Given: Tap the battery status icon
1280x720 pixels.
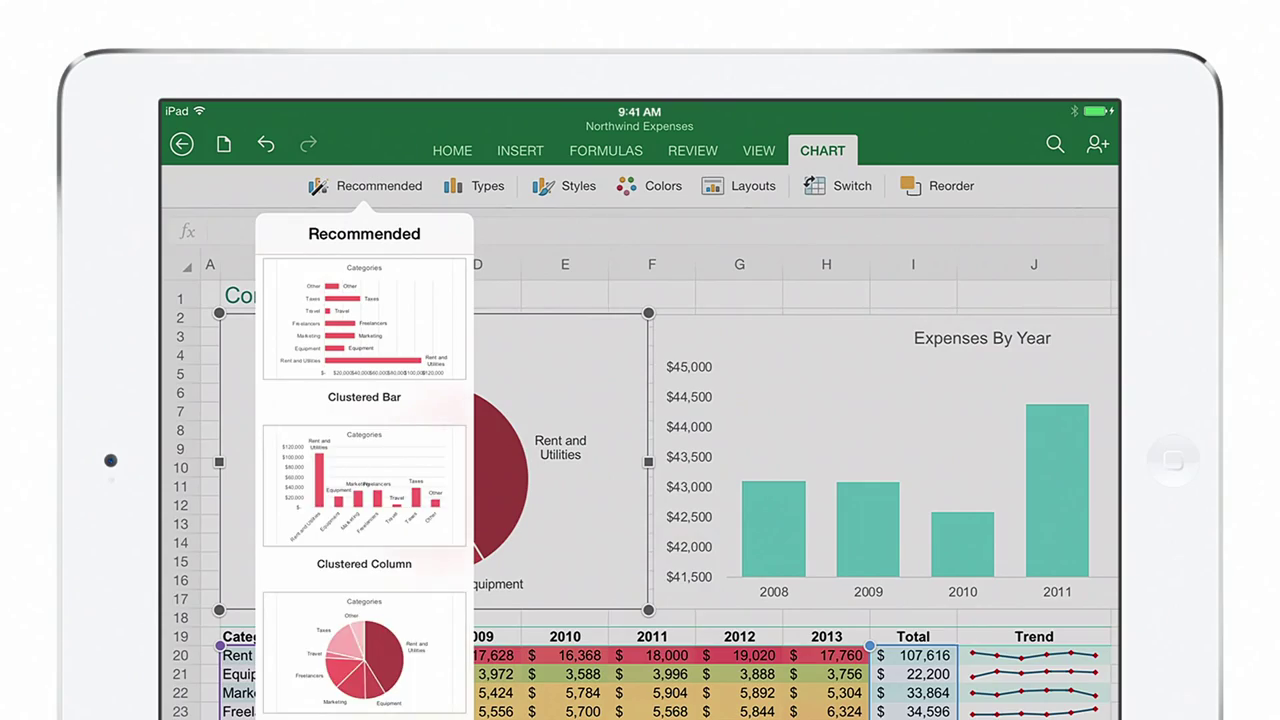Looking at the screenshot, I should click(x=1098, y=111).
